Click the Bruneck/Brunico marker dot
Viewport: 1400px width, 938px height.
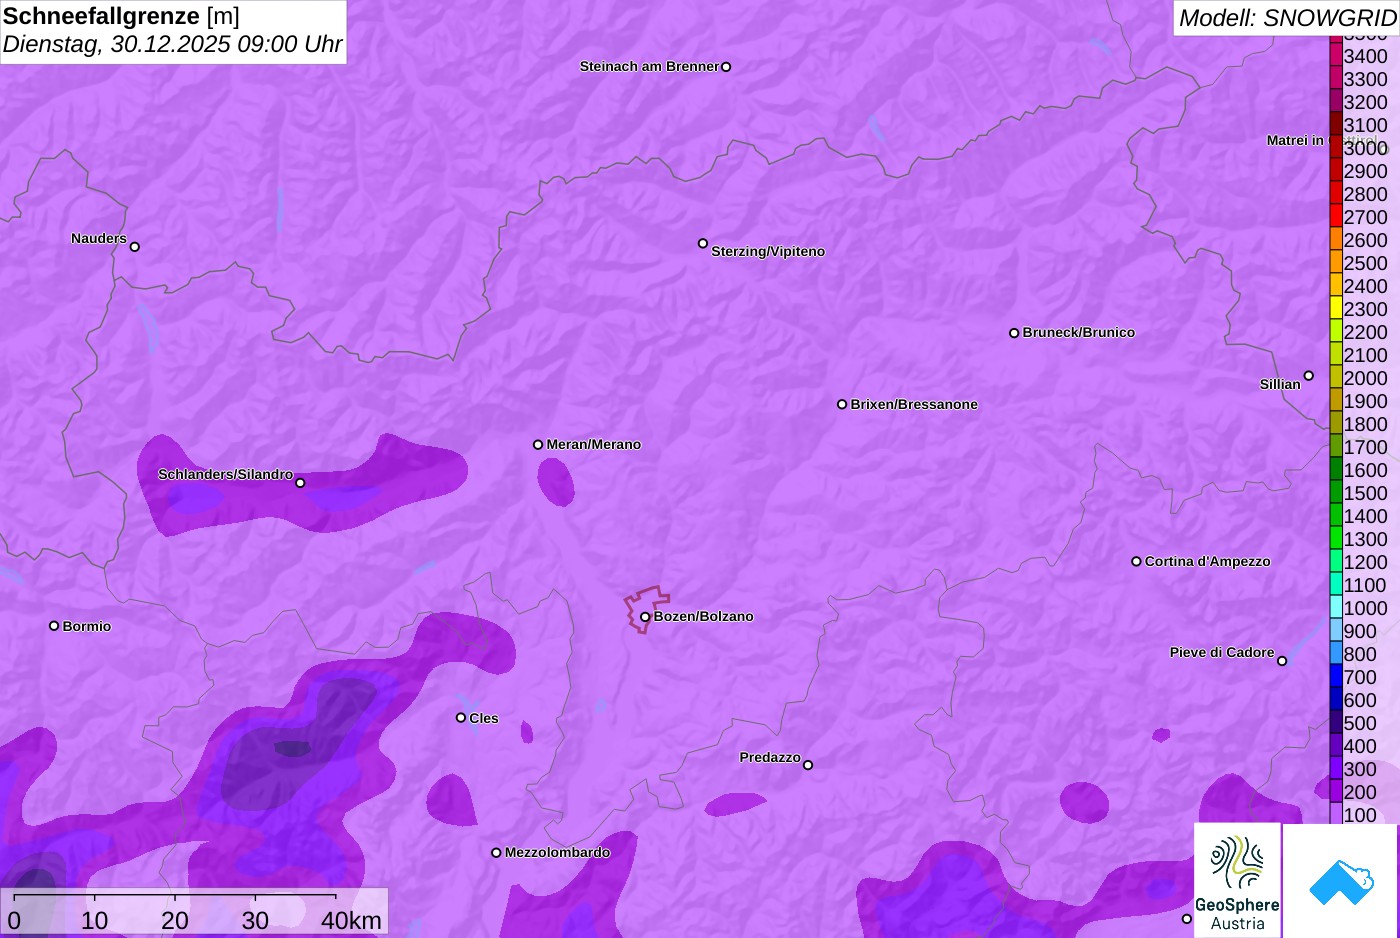[1014, 333]
